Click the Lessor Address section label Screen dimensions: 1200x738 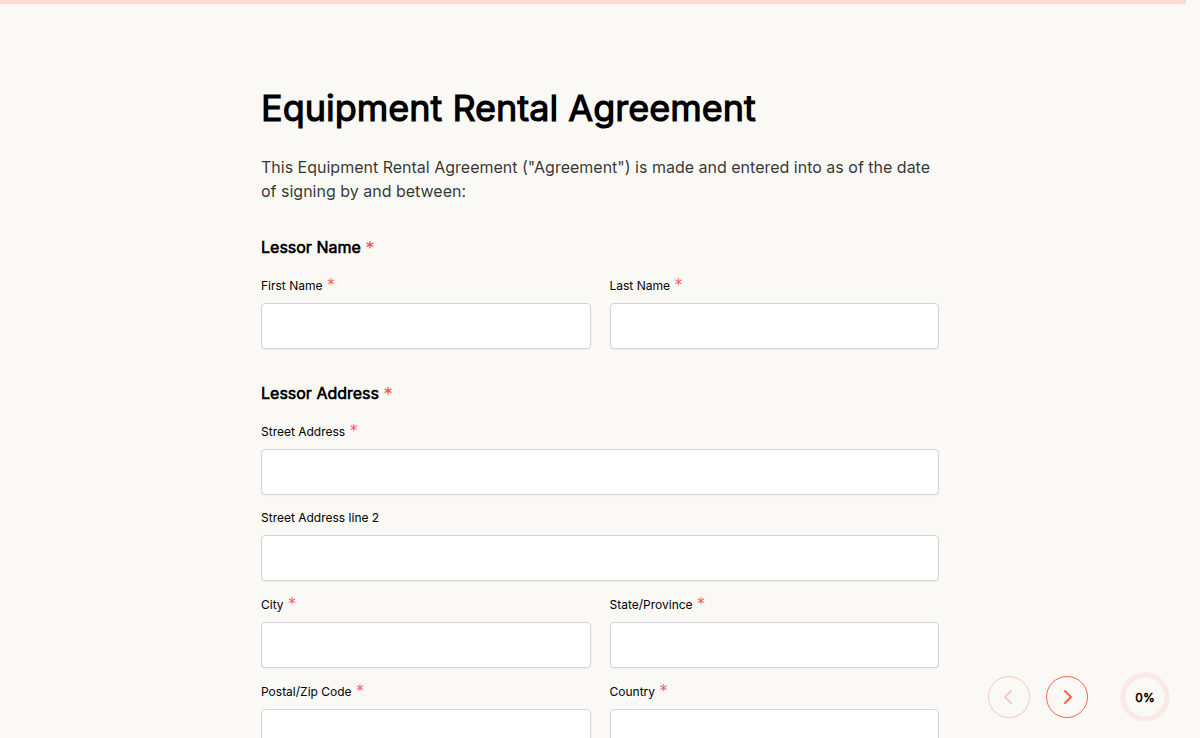pyautogui.click(x=319, y=393)
